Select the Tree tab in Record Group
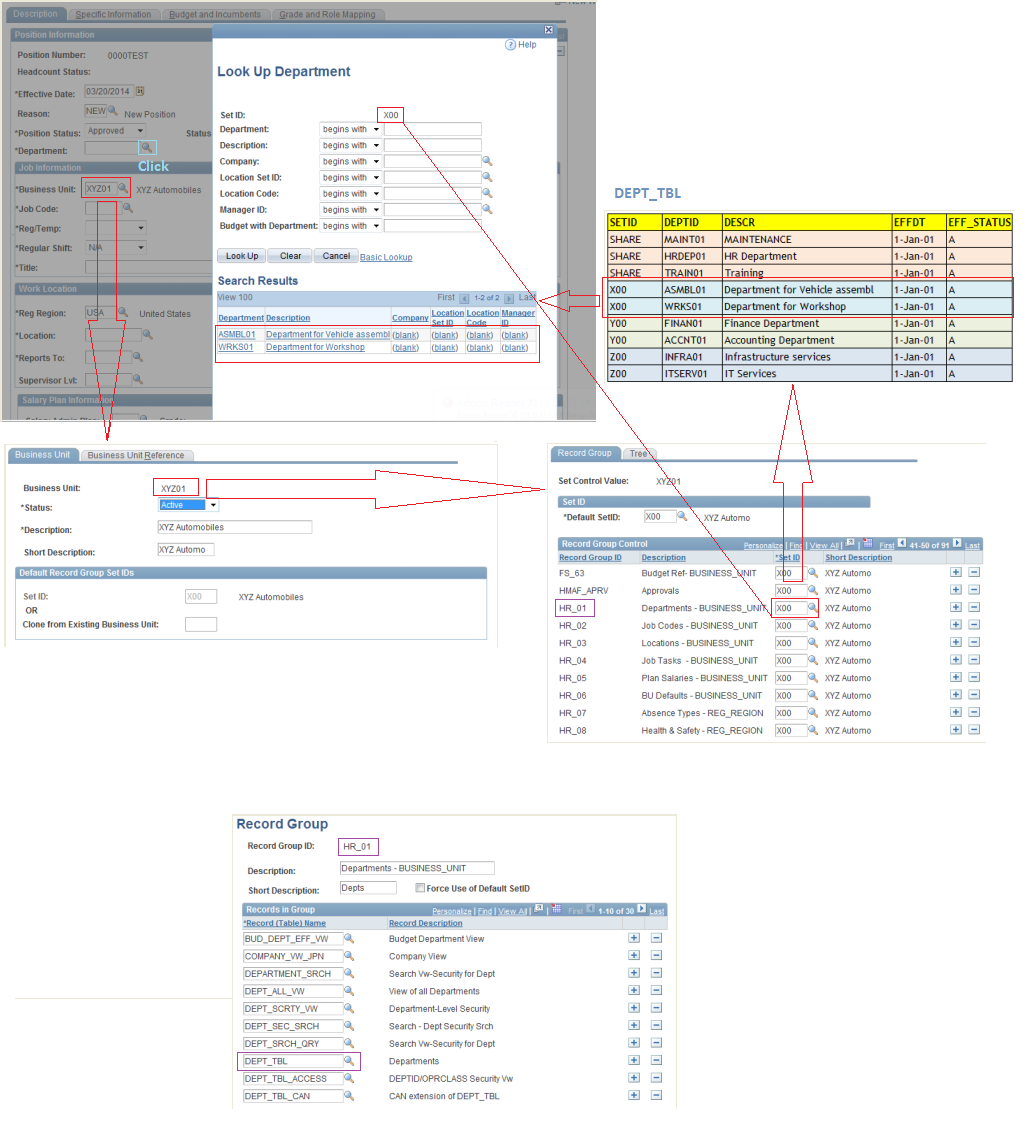This screenshot has height=1138, width=1034. (x=637, y=453)
